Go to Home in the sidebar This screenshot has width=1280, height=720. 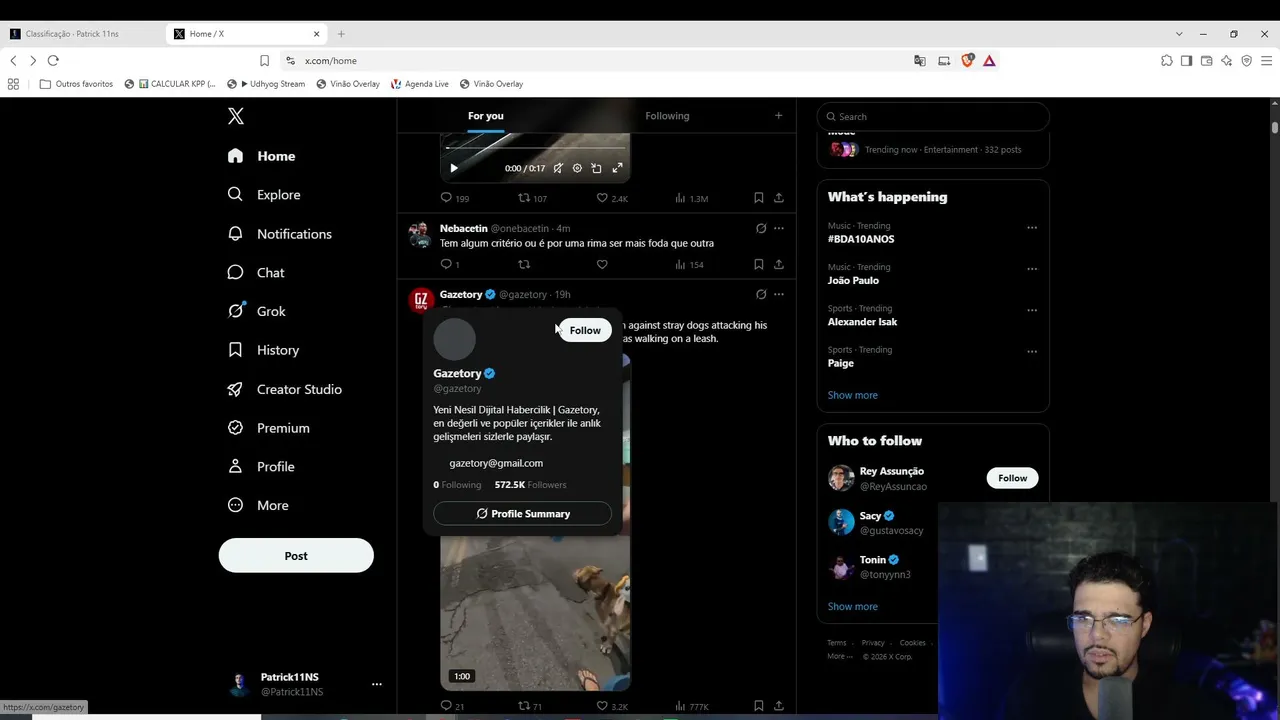(x=261, y=156)
